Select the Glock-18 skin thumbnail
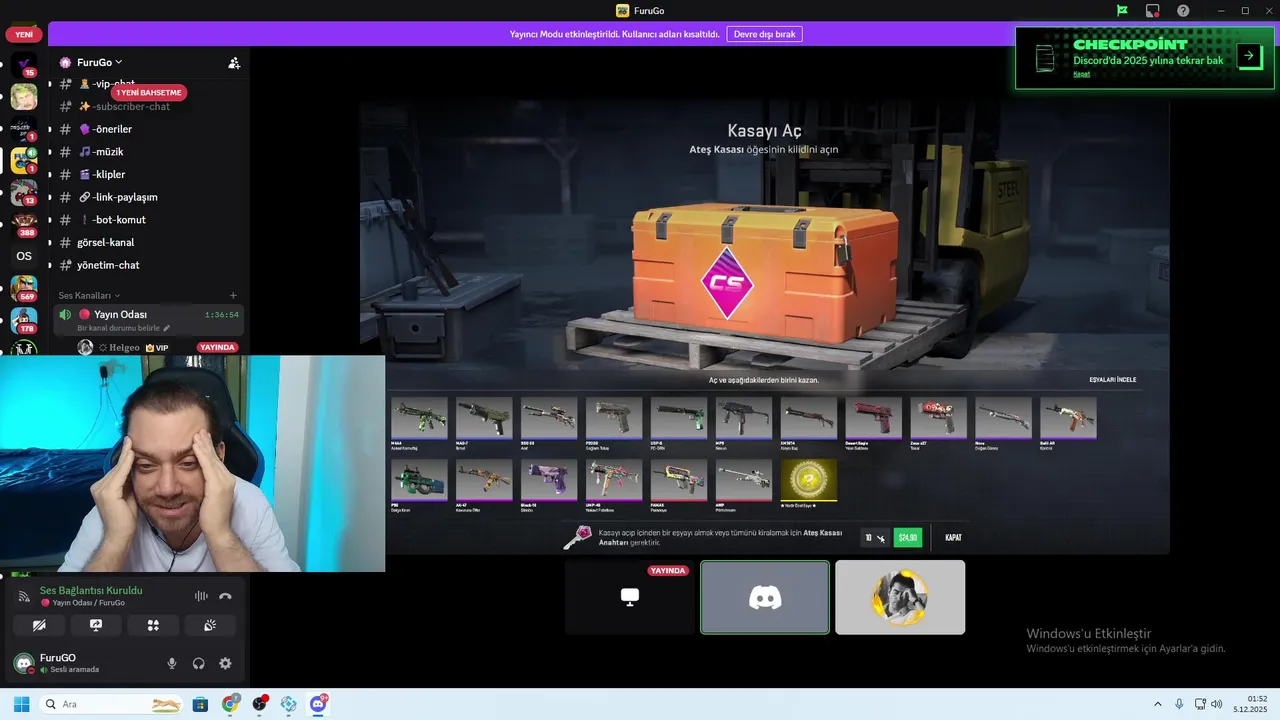This screenshot has width=1280, height=720. click(549, 480)
